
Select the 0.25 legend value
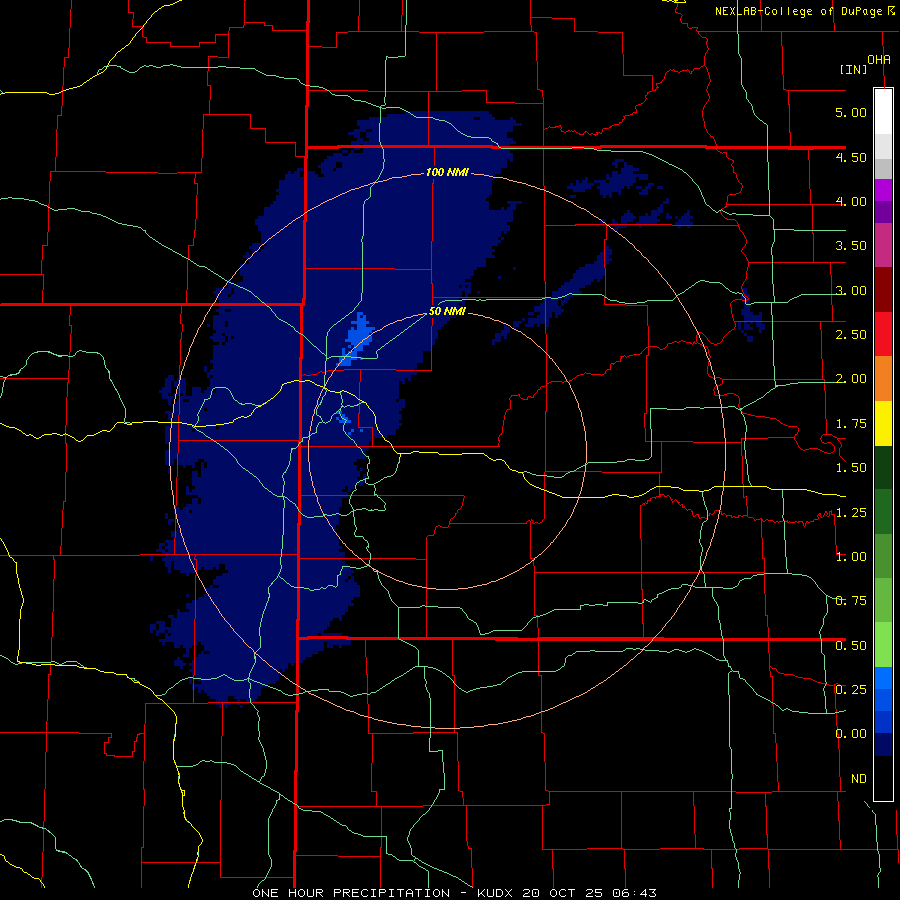[x=851, y=690]
